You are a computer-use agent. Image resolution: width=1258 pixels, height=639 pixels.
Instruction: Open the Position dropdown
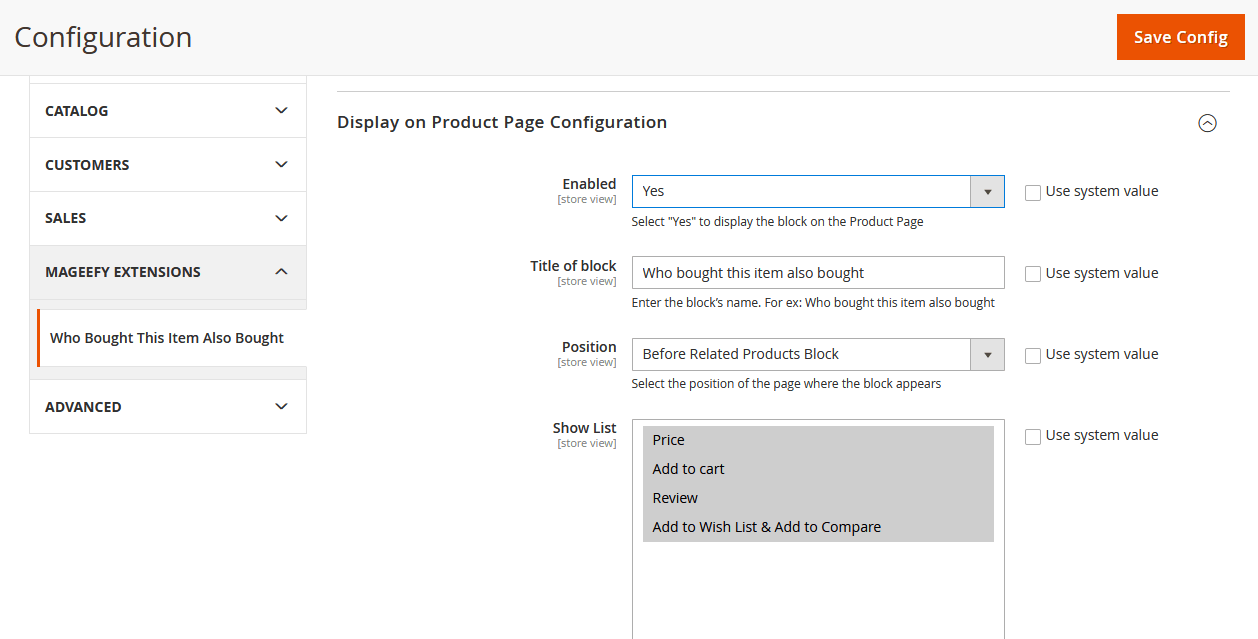[x=817, y=354]
